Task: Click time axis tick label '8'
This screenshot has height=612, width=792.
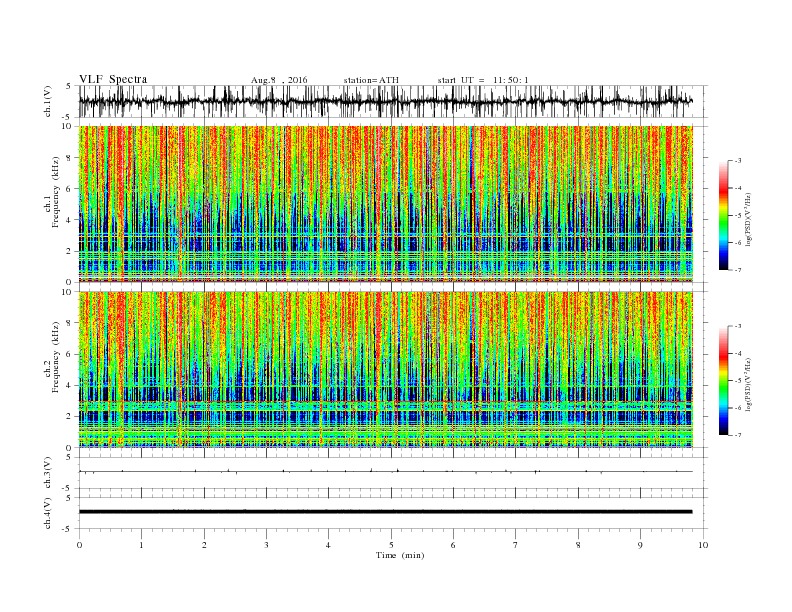Action: pos(578,545)
